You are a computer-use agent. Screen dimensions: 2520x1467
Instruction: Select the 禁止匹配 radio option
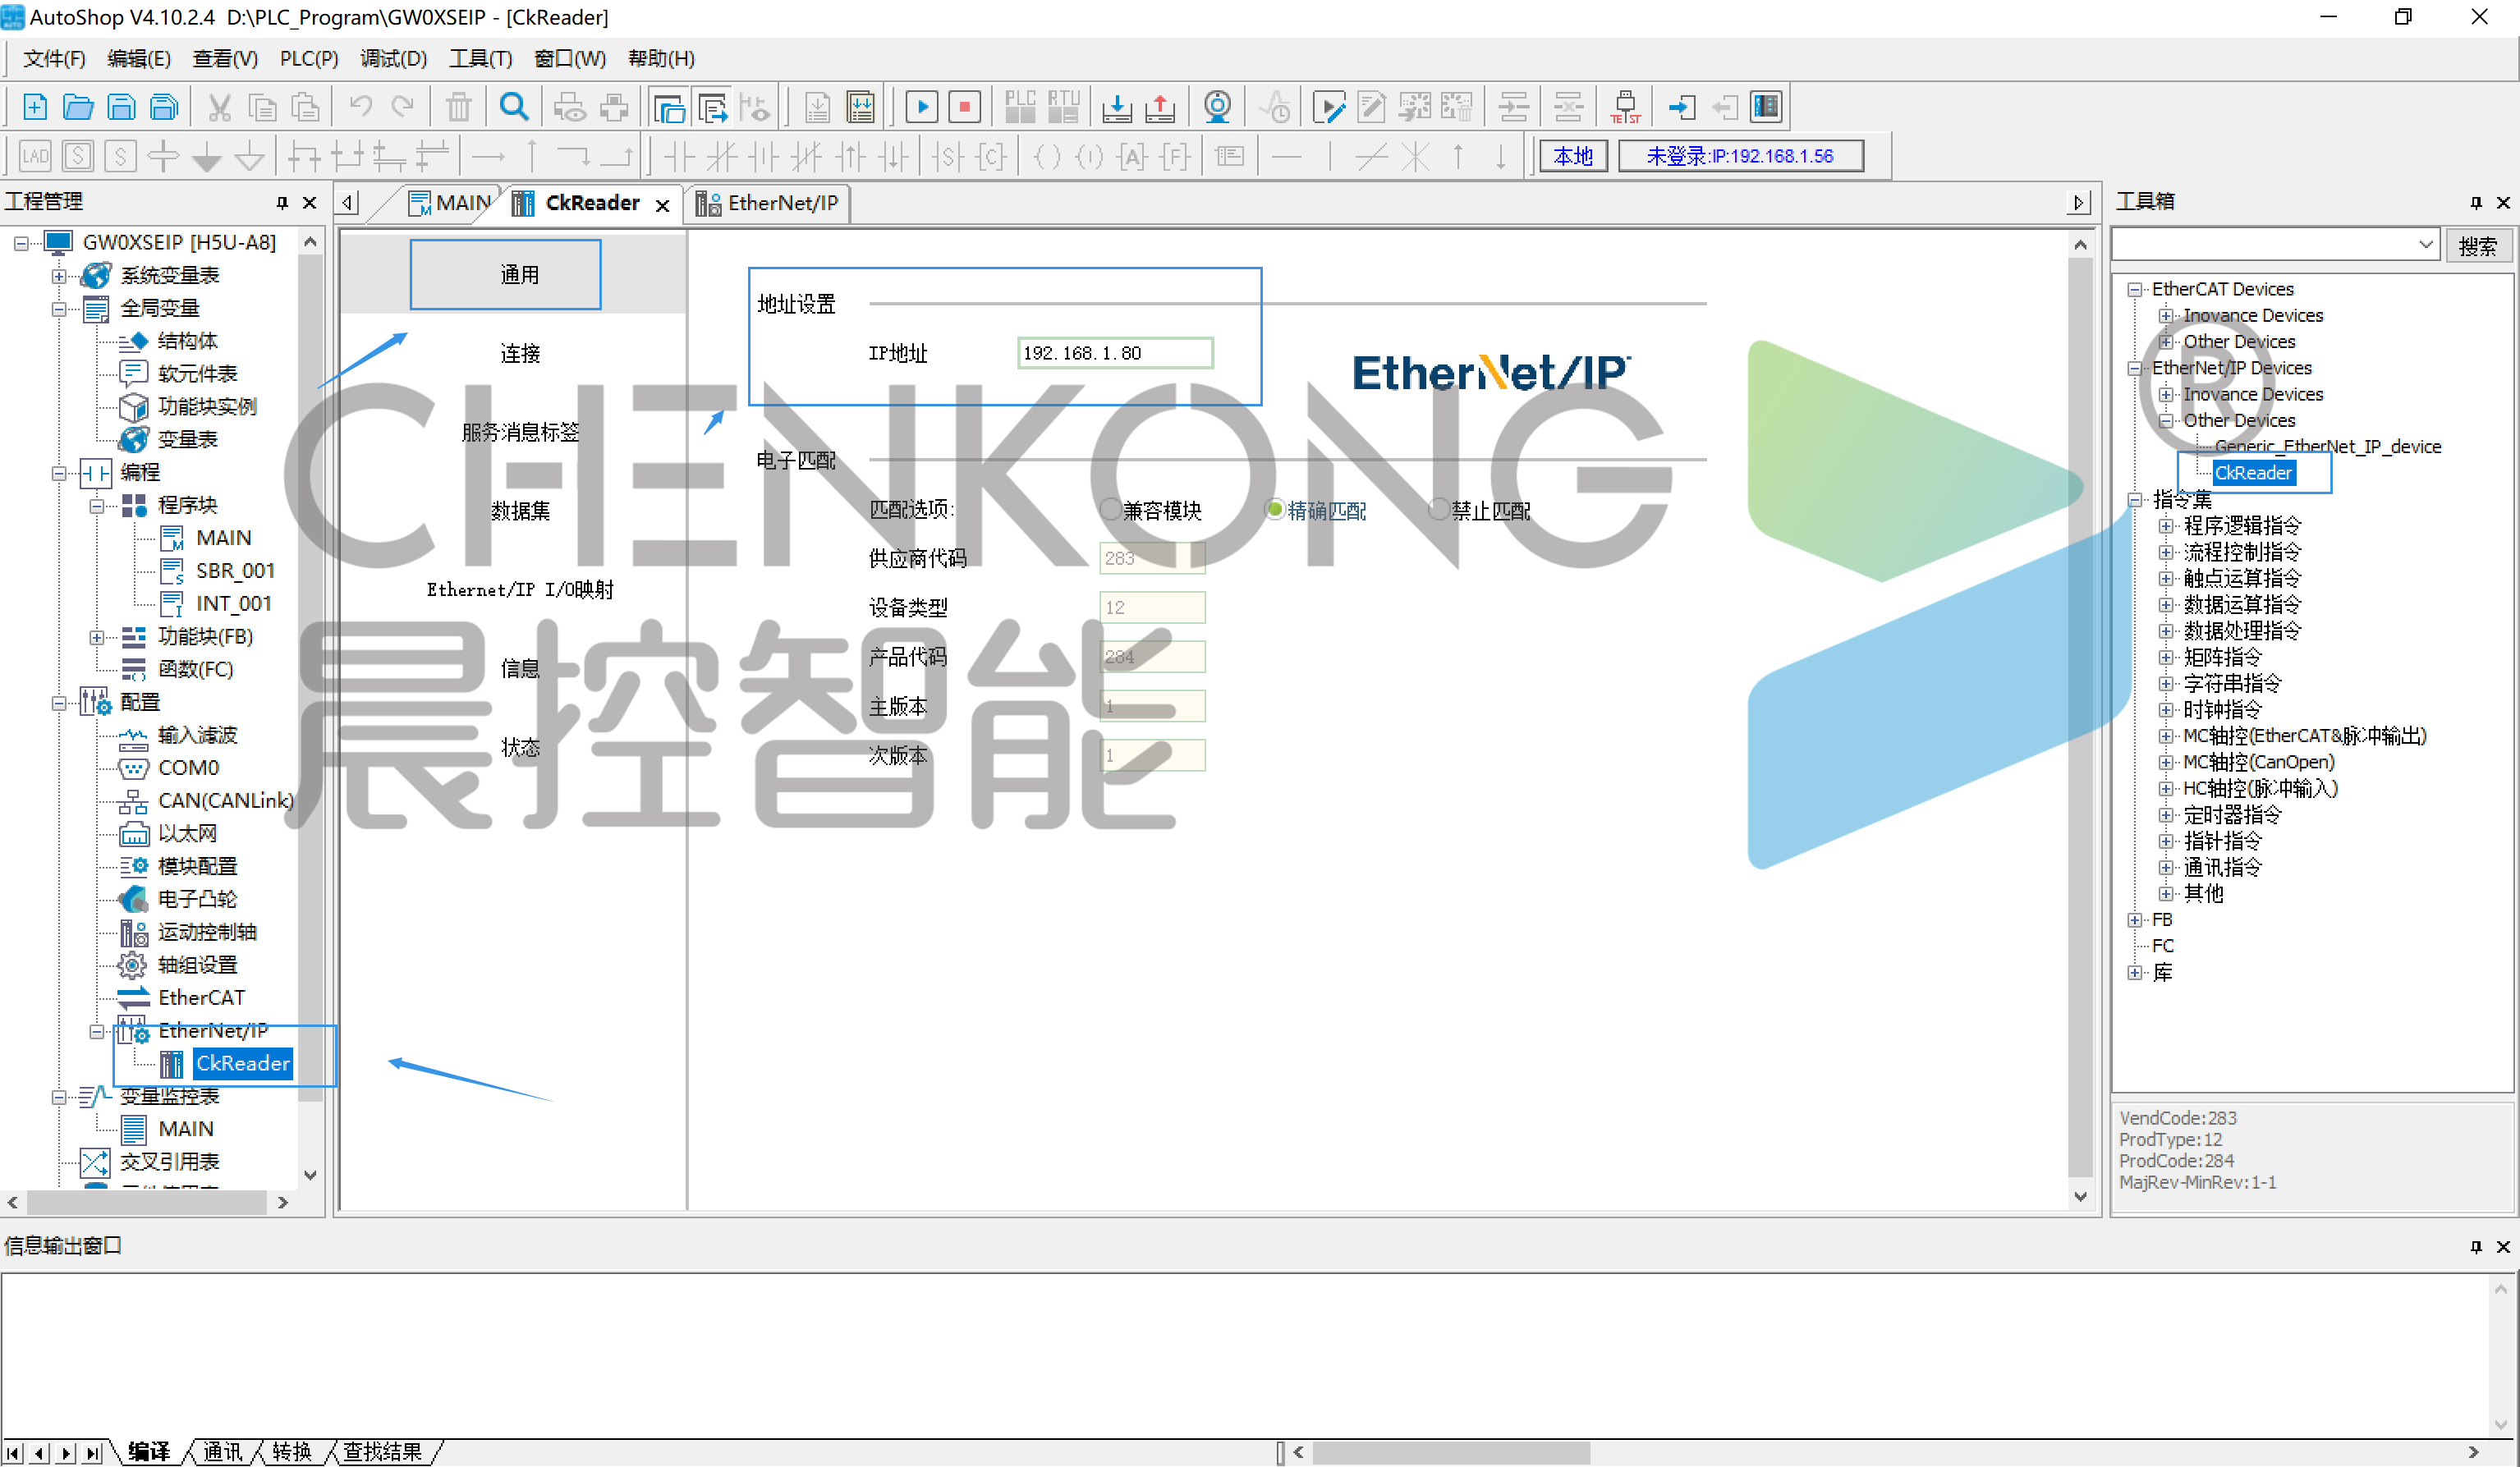[x=1438, y=509]
